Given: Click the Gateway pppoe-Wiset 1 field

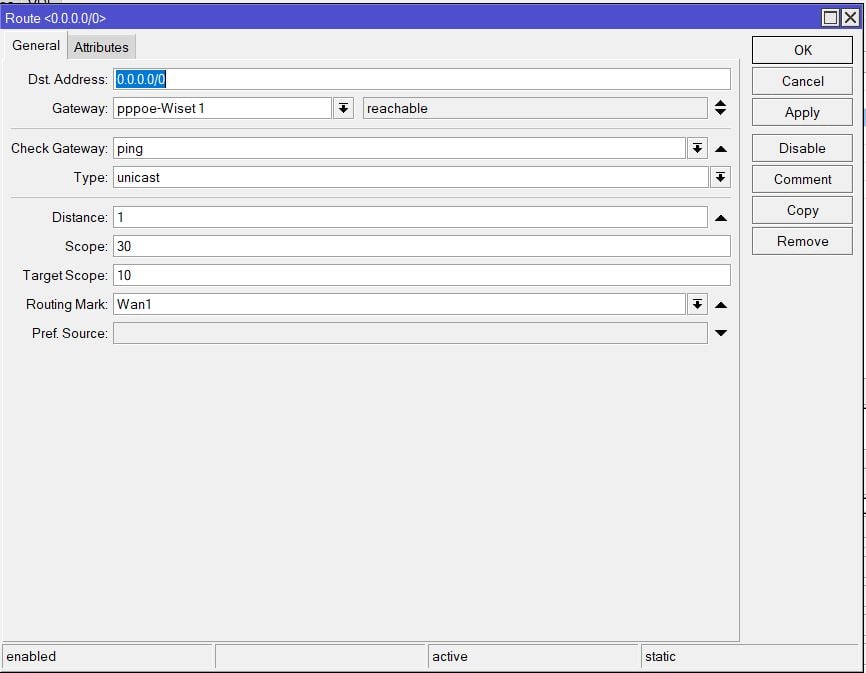Looking at the screenshot, I should (223, 108).
